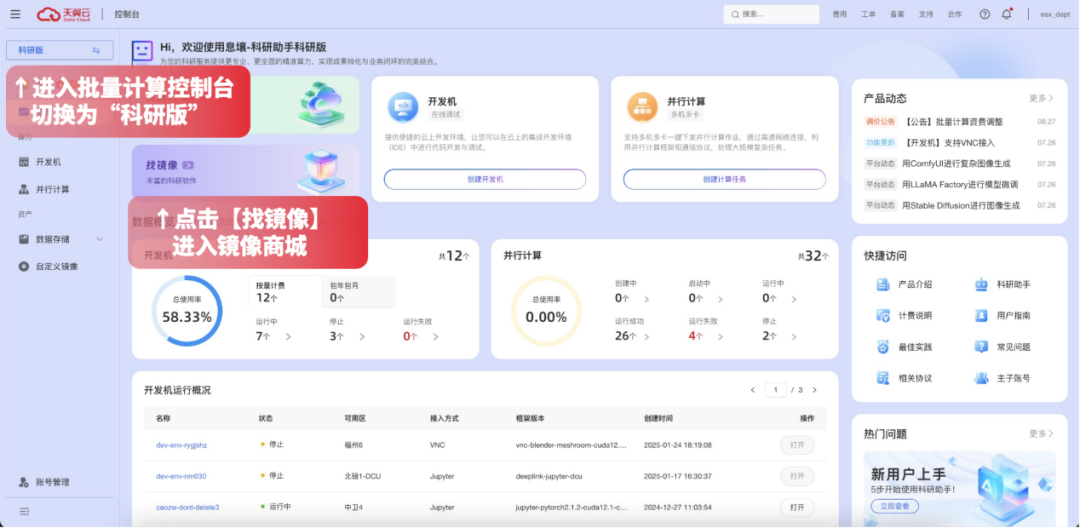This screenshot has height=528, width=1080.
Task: Open the 工单 top menu
Action: pyautogui.click(x=869, y=14)
